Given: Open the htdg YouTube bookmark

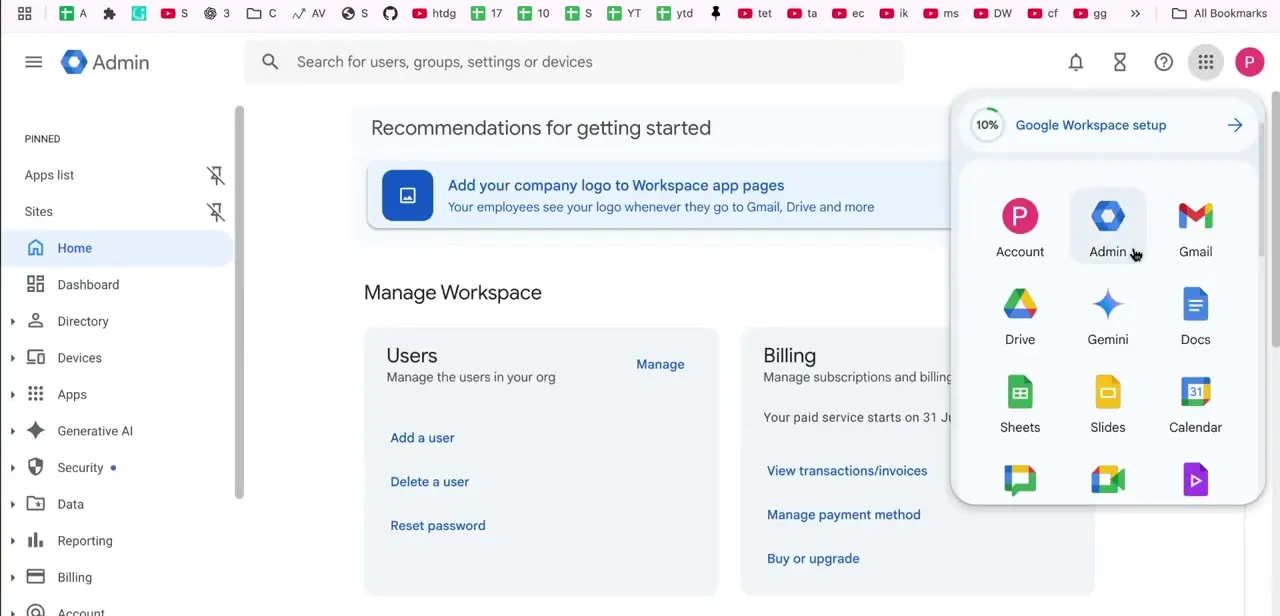Looking at the screenshot, I should pos(433,13).
